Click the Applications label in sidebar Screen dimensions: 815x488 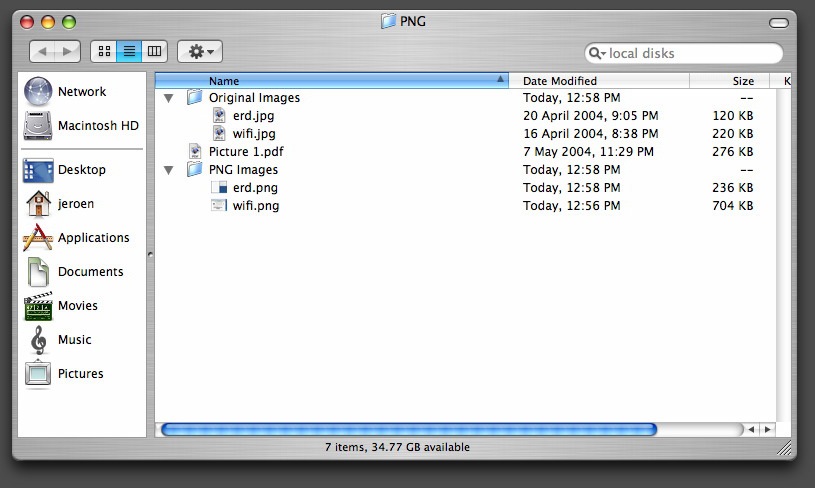[94, 238]
